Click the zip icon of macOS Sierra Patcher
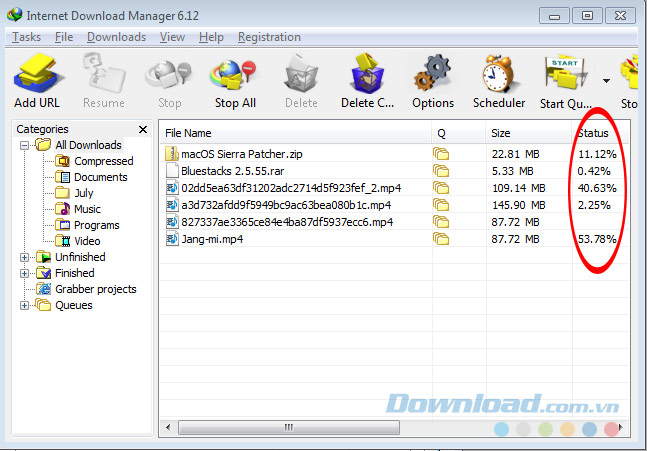The image size is (647, 451). (x=171, y=154)
